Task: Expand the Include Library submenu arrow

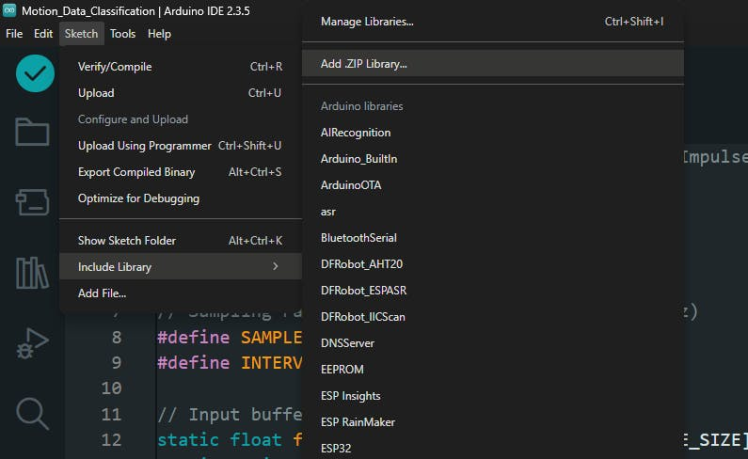Action: click(275, 267)
